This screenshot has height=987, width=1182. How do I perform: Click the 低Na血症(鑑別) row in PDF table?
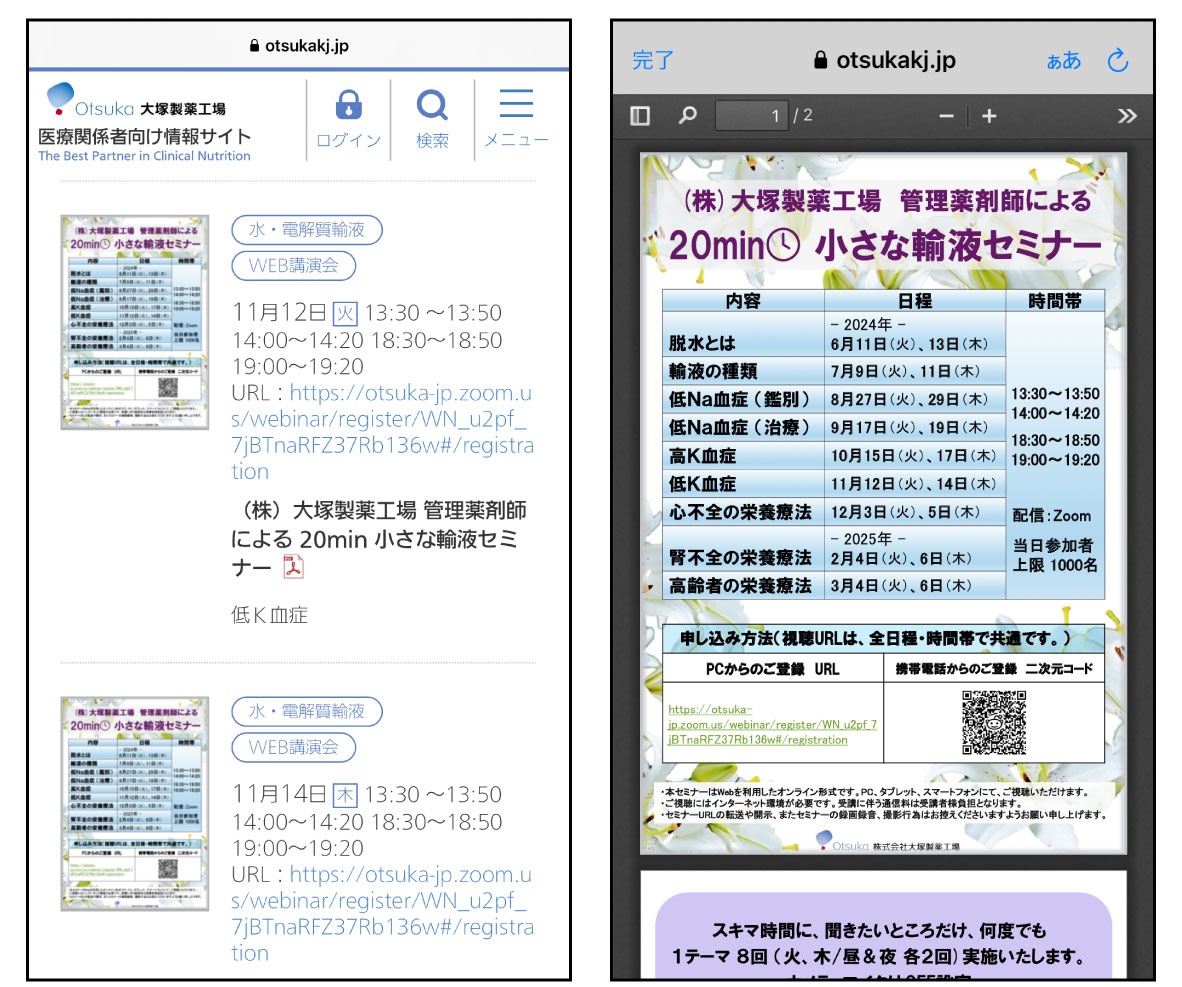(x=834, y=399)
